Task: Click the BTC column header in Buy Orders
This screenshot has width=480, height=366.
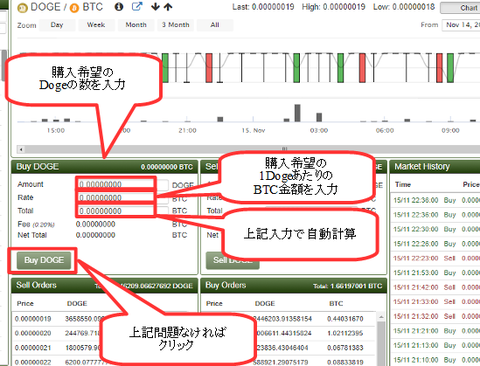Action: pyautogui.click(x=336, y=304)
